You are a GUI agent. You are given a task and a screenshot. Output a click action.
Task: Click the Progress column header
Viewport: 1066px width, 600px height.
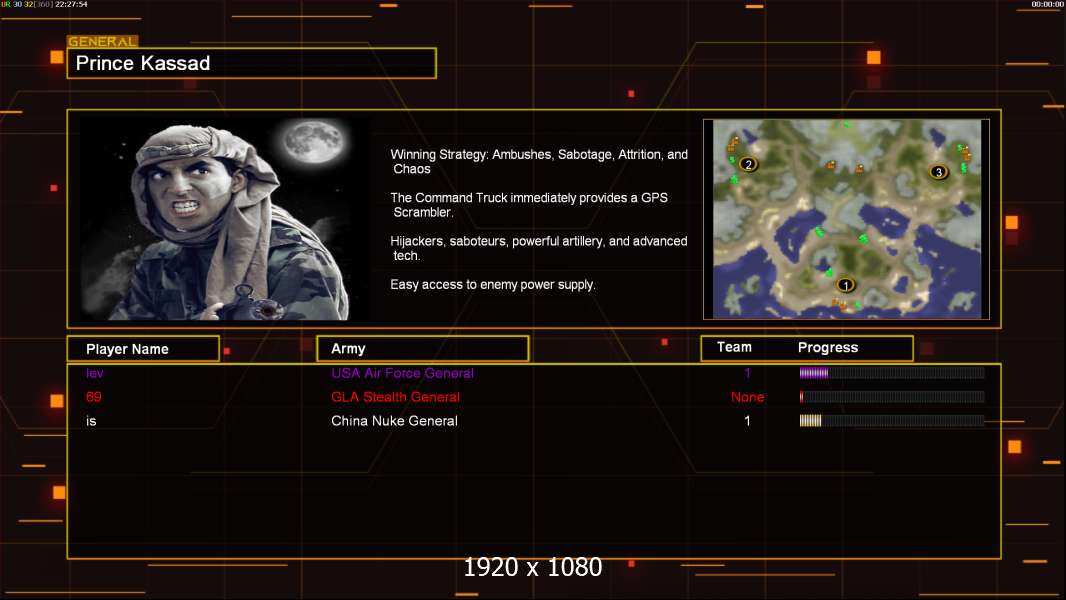coord(827,348)
